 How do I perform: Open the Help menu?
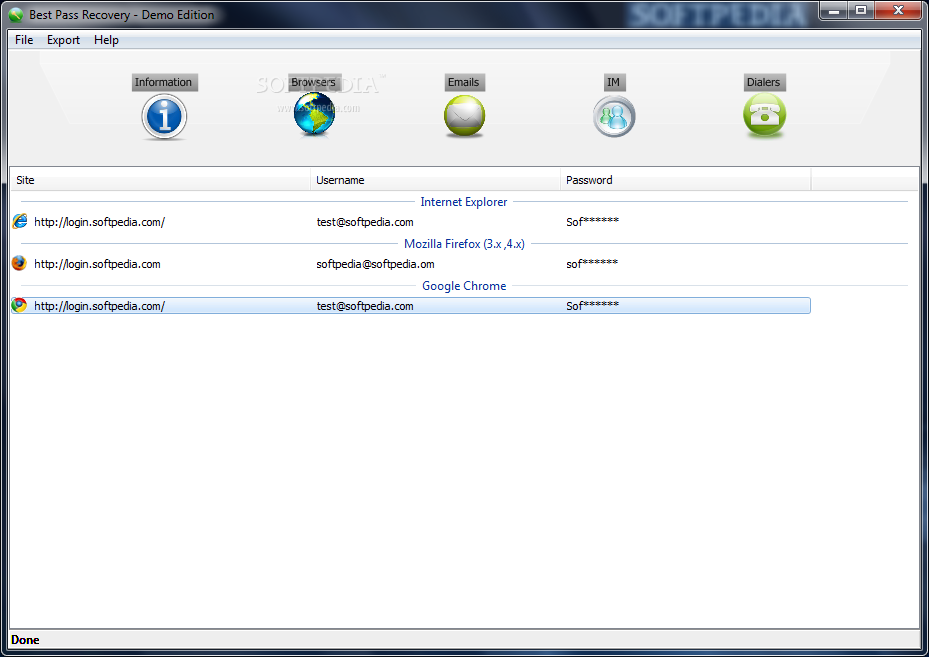(107, 40)
